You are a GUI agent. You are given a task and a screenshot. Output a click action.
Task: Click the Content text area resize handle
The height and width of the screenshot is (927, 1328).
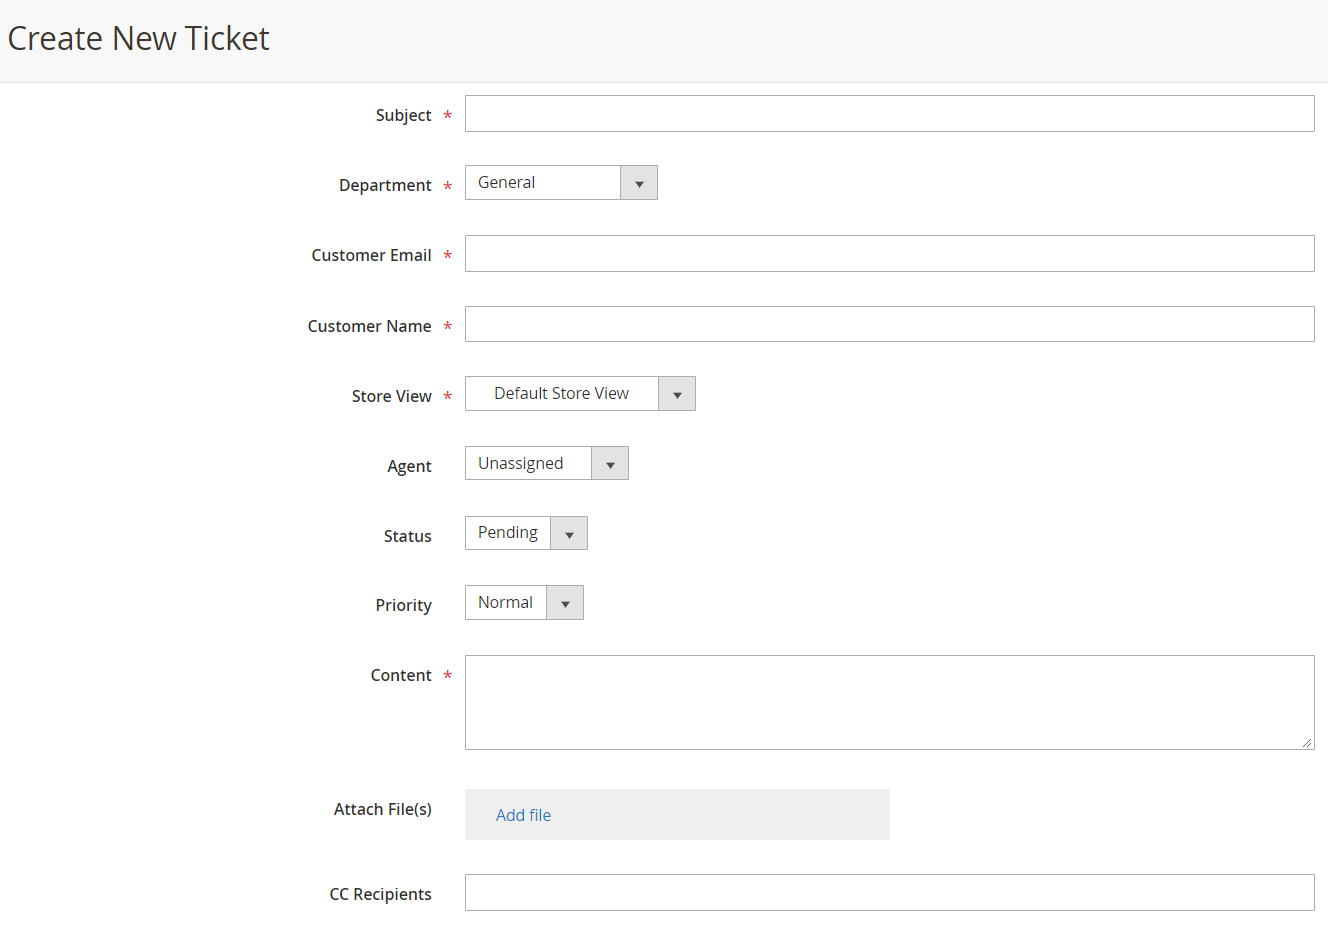1307,742
